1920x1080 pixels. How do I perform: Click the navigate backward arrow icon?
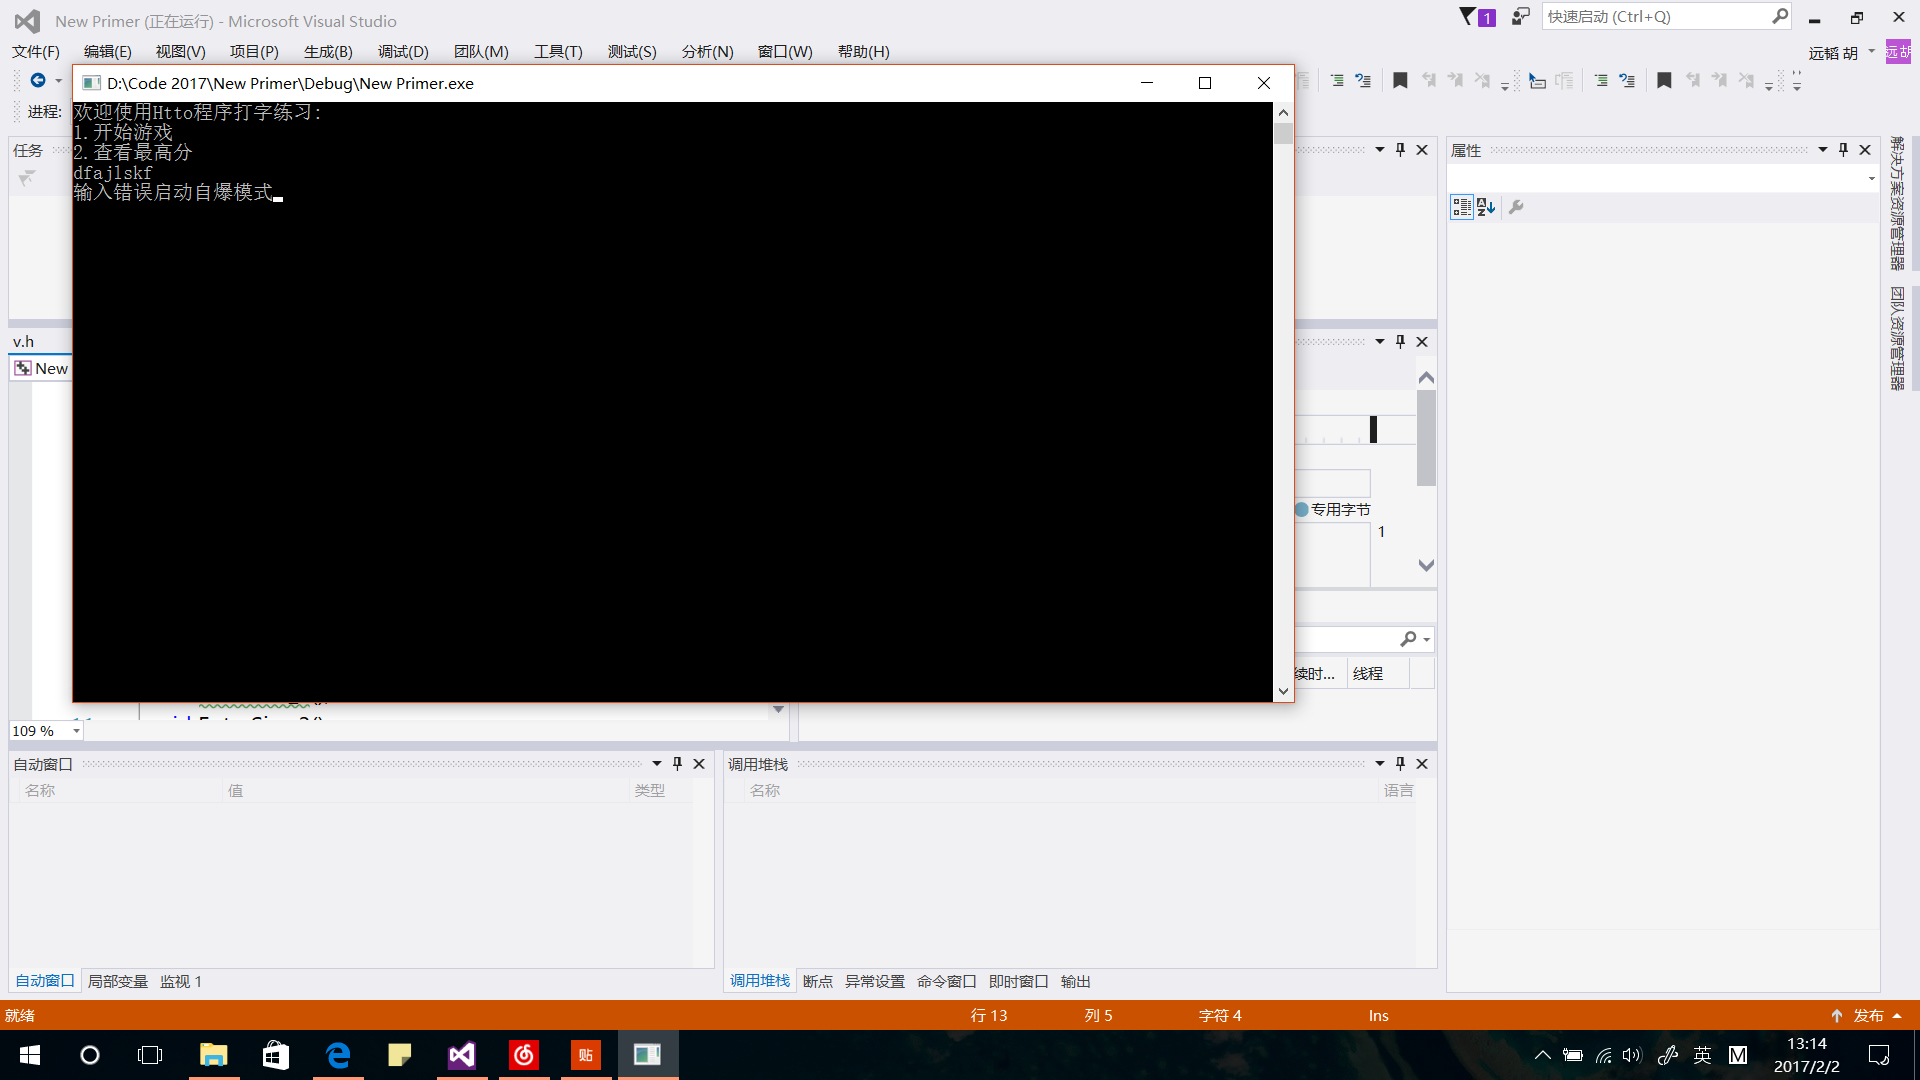tap(38, 80)
